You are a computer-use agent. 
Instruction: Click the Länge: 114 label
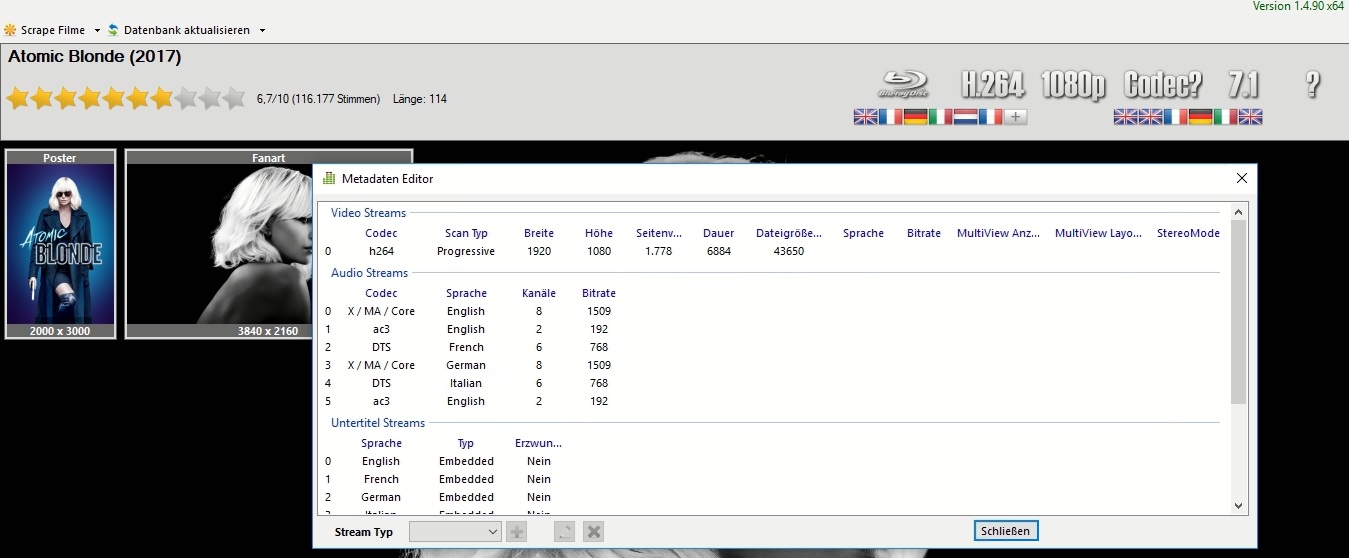420,99
